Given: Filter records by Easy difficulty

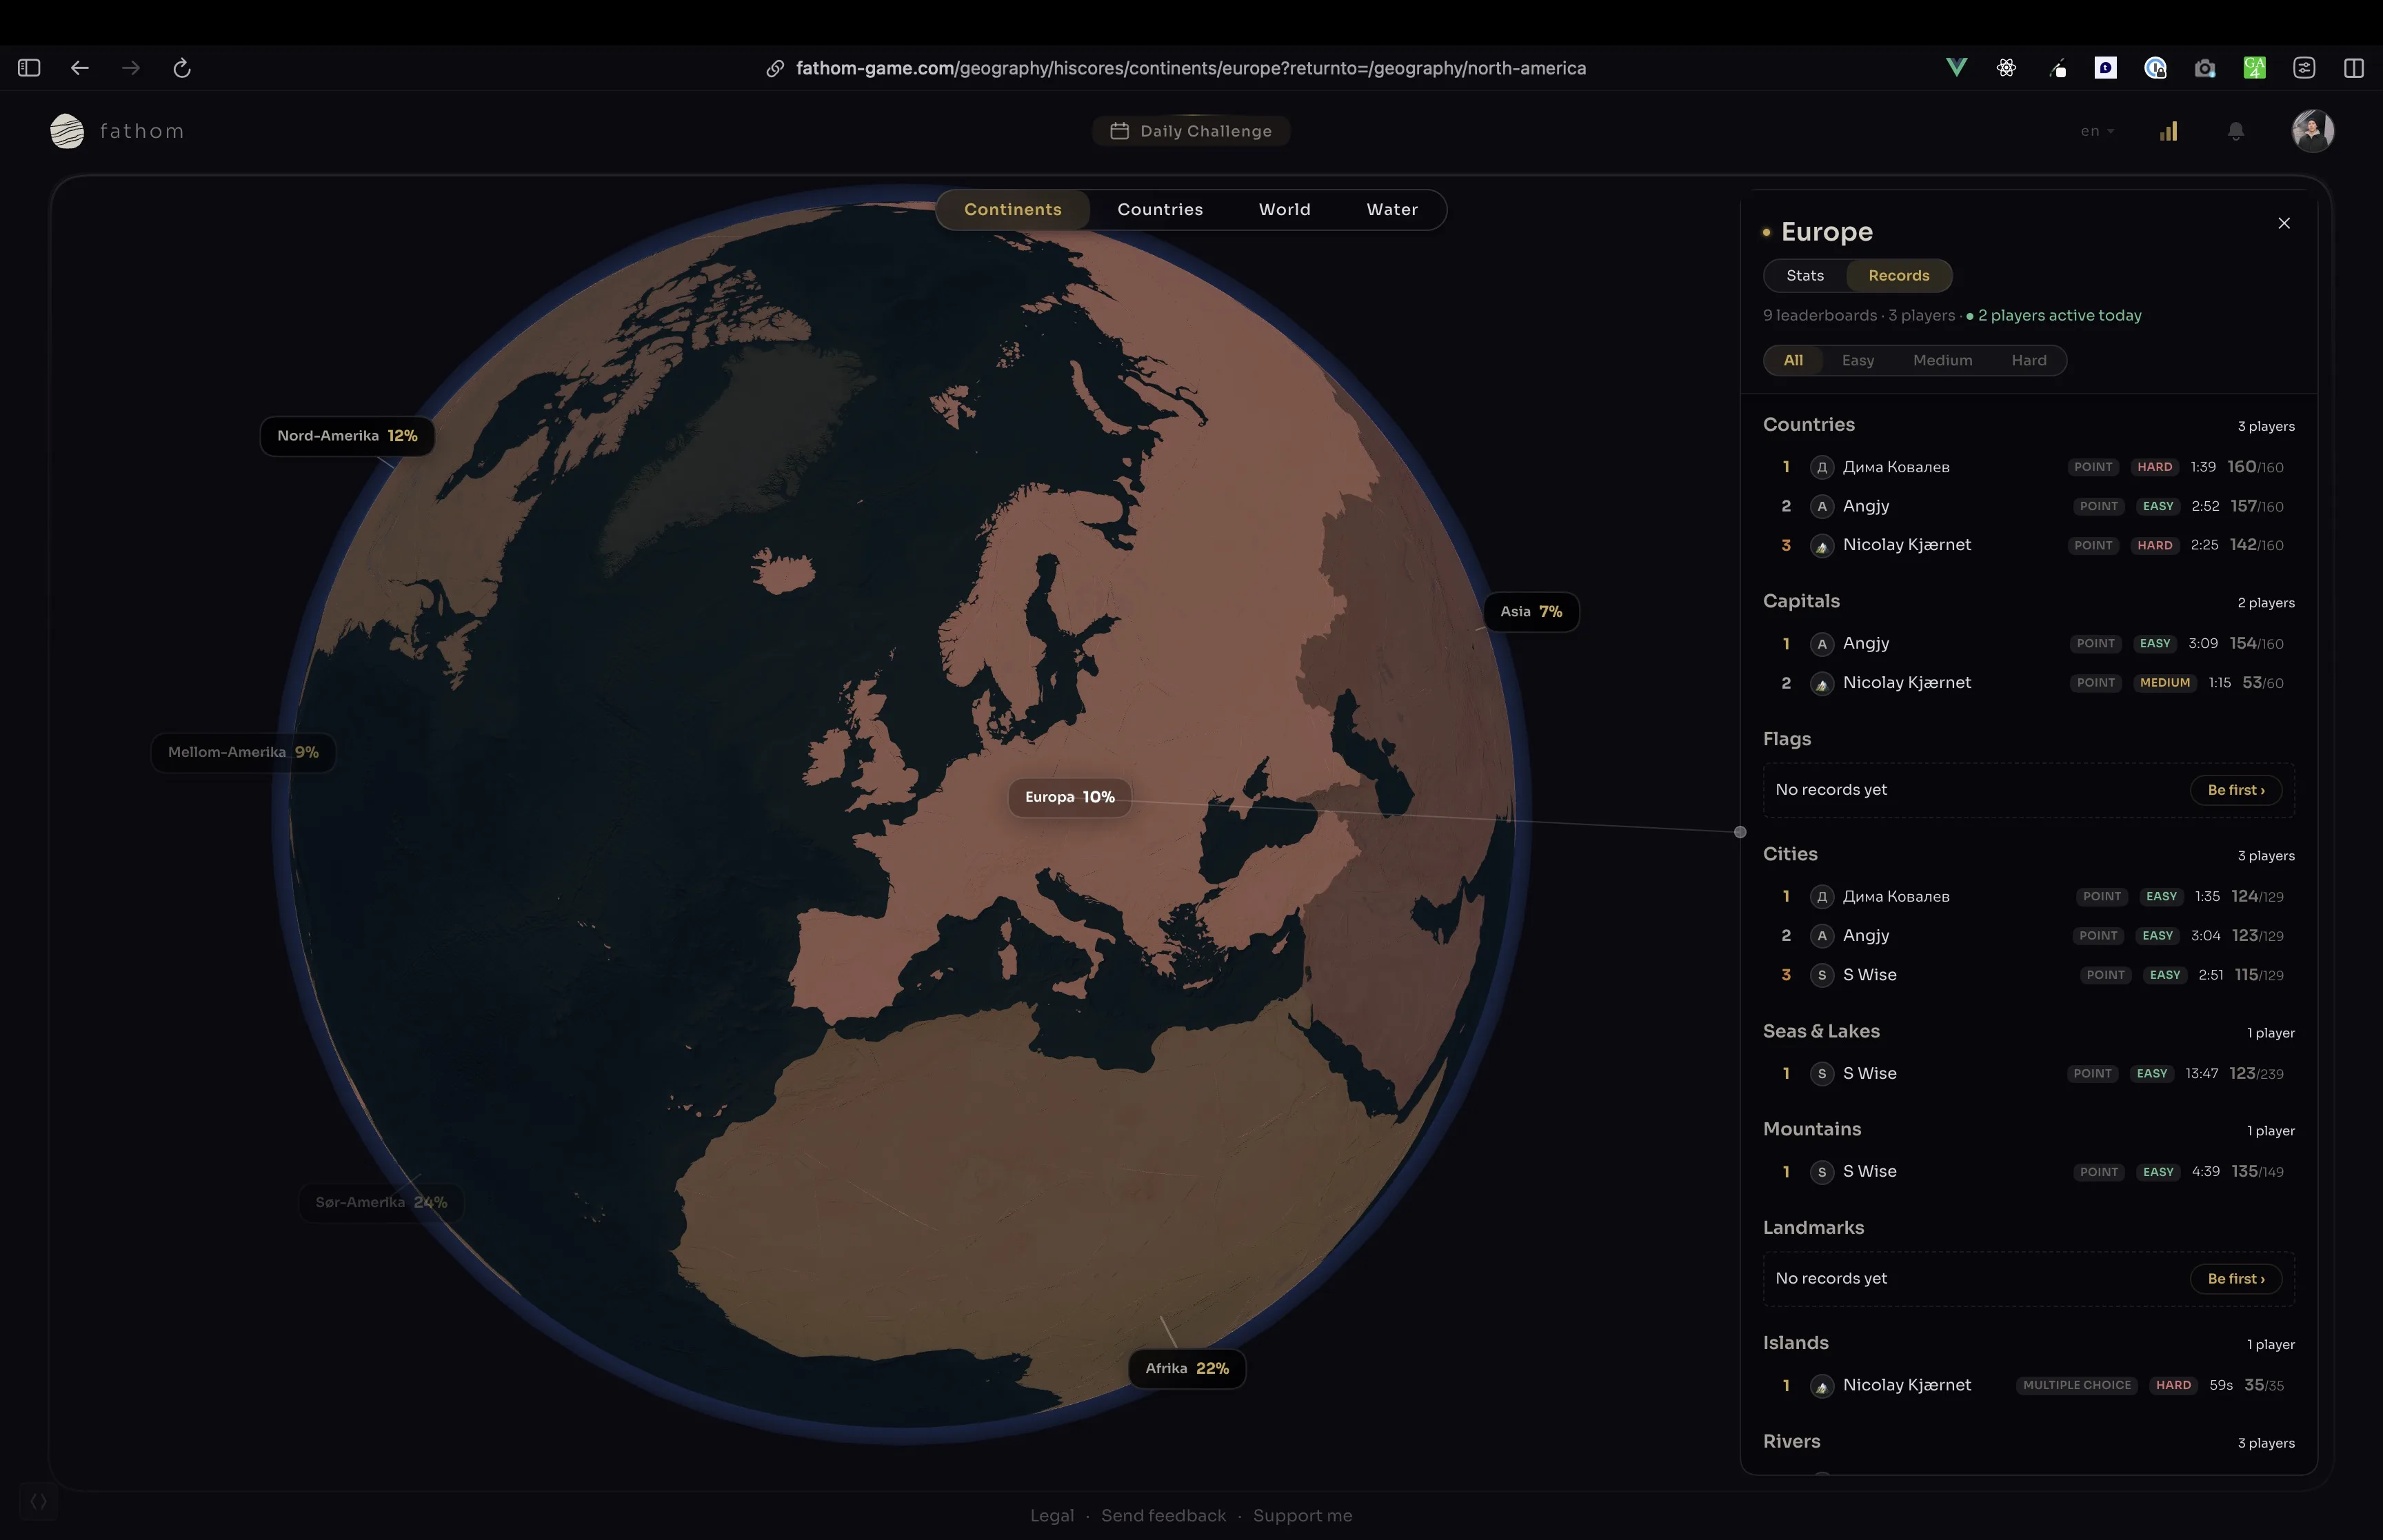Looking at the screenshot, I should [x=1858, y=360].
